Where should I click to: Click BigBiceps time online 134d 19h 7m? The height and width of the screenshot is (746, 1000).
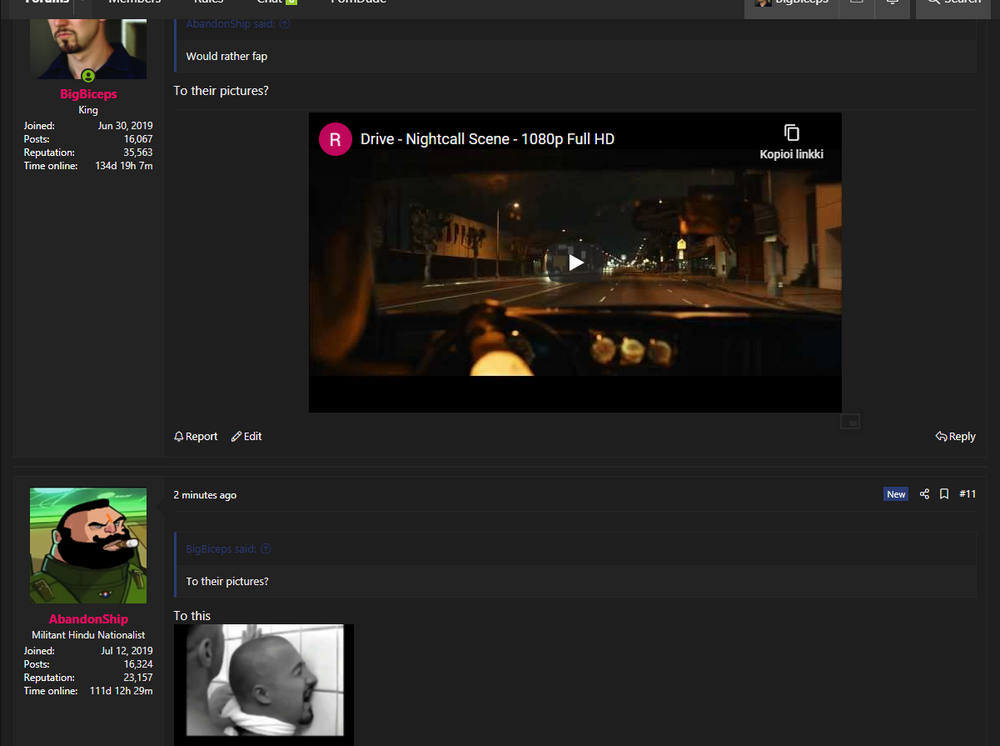point(124,166)
